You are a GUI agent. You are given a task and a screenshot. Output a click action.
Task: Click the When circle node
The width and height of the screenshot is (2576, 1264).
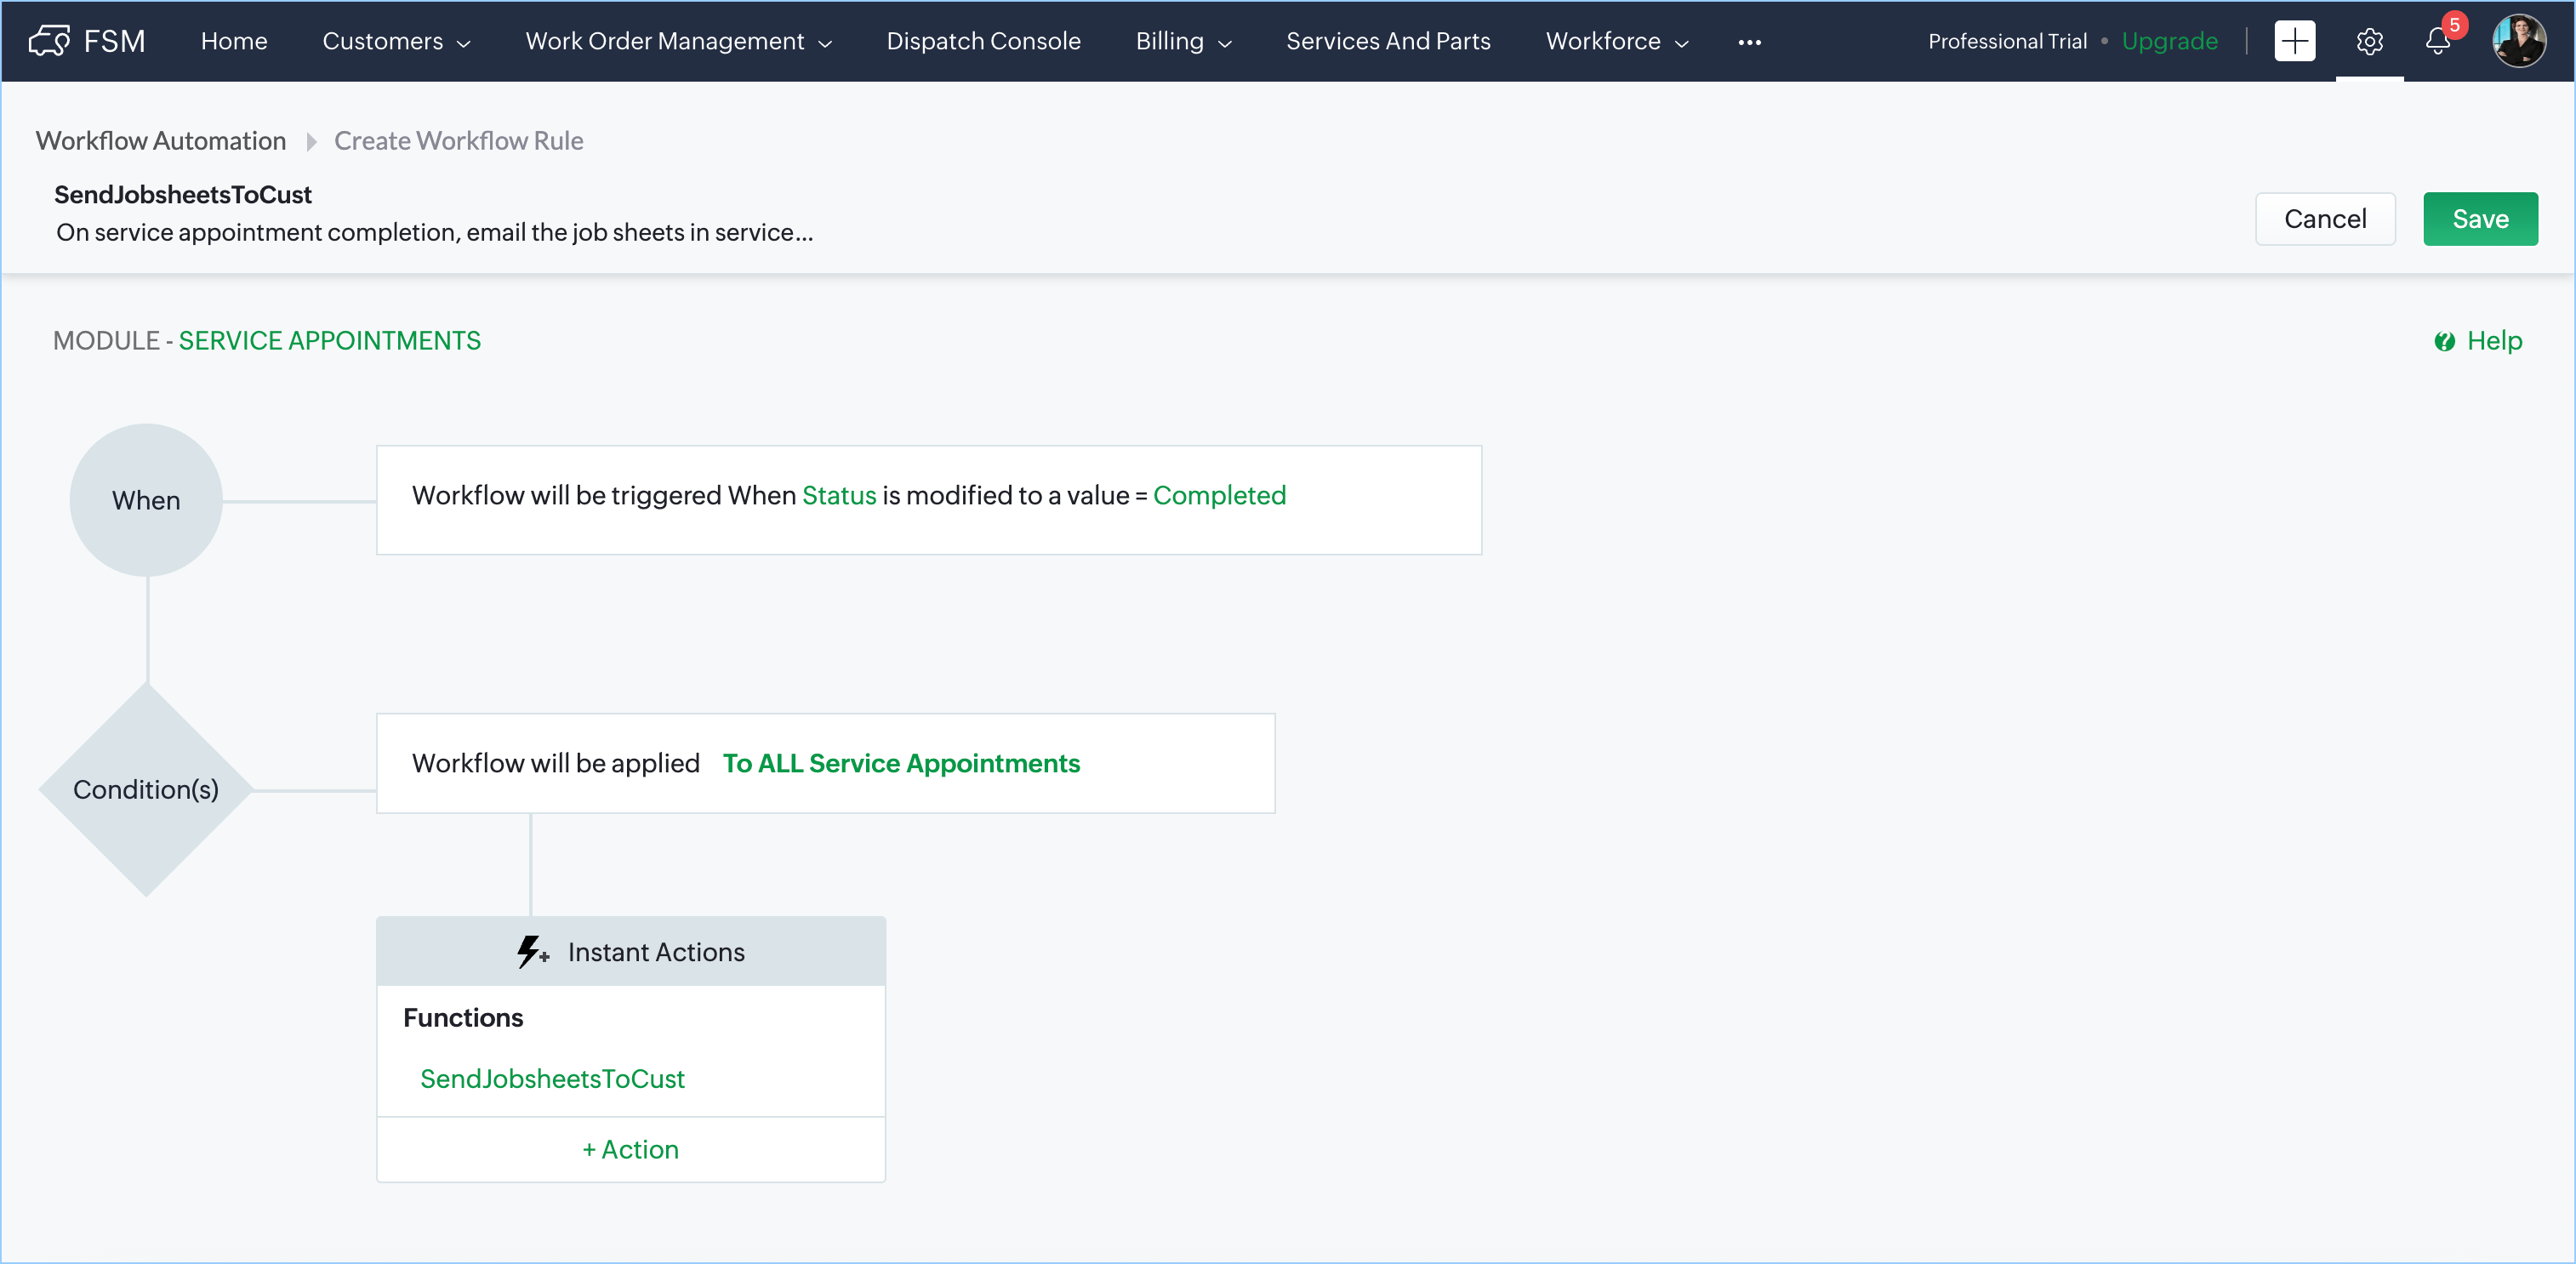click(146, 500)
